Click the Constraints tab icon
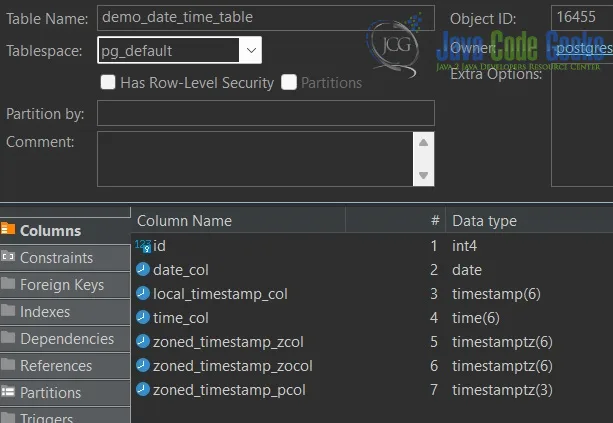This screenshot has height=423, width=613. click(x=8, y=256)
